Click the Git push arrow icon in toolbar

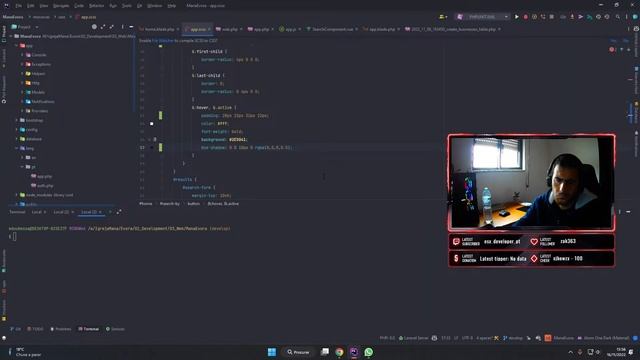[580, 17]
